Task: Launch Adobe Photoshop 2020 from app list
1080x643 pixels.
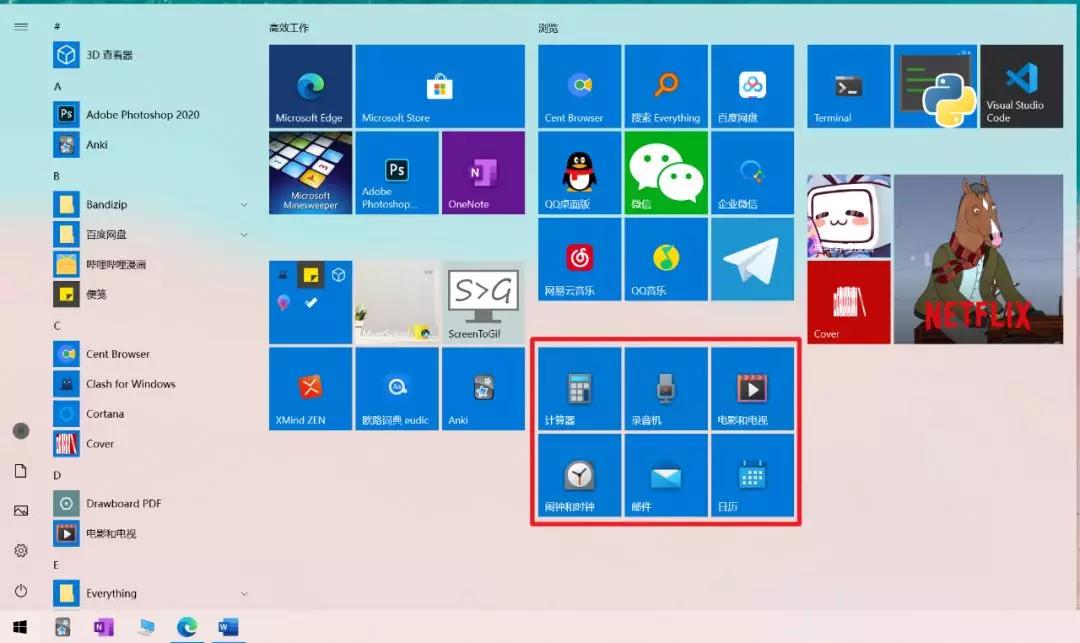Action: tap(142, 114)
